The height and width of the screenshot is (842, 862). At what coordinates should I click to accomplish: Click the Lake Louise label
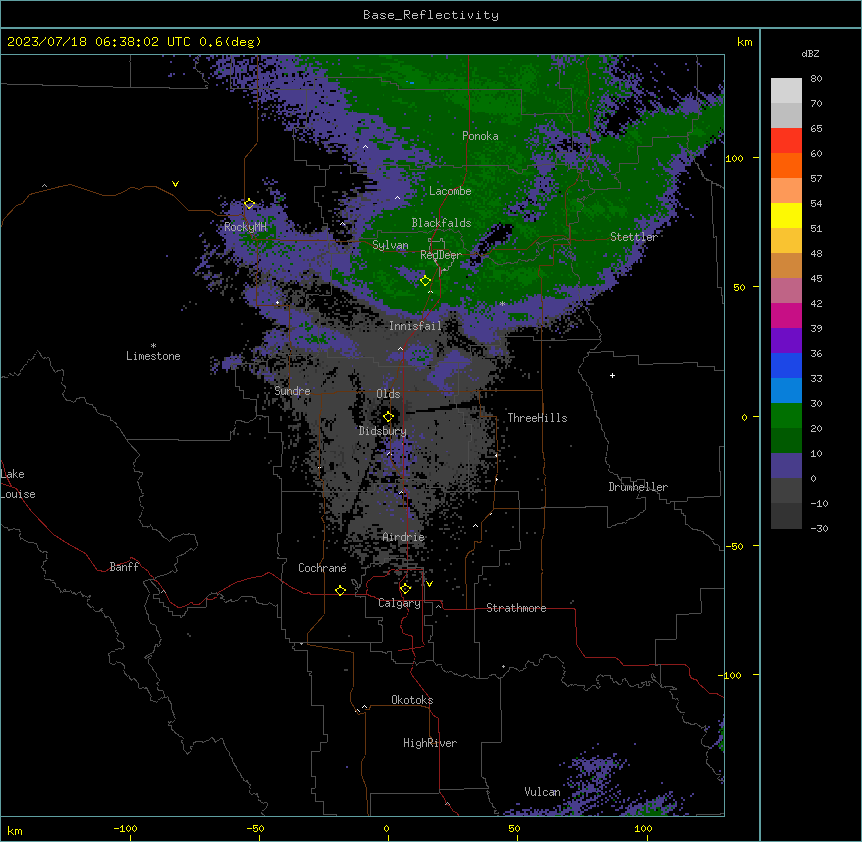18,484
